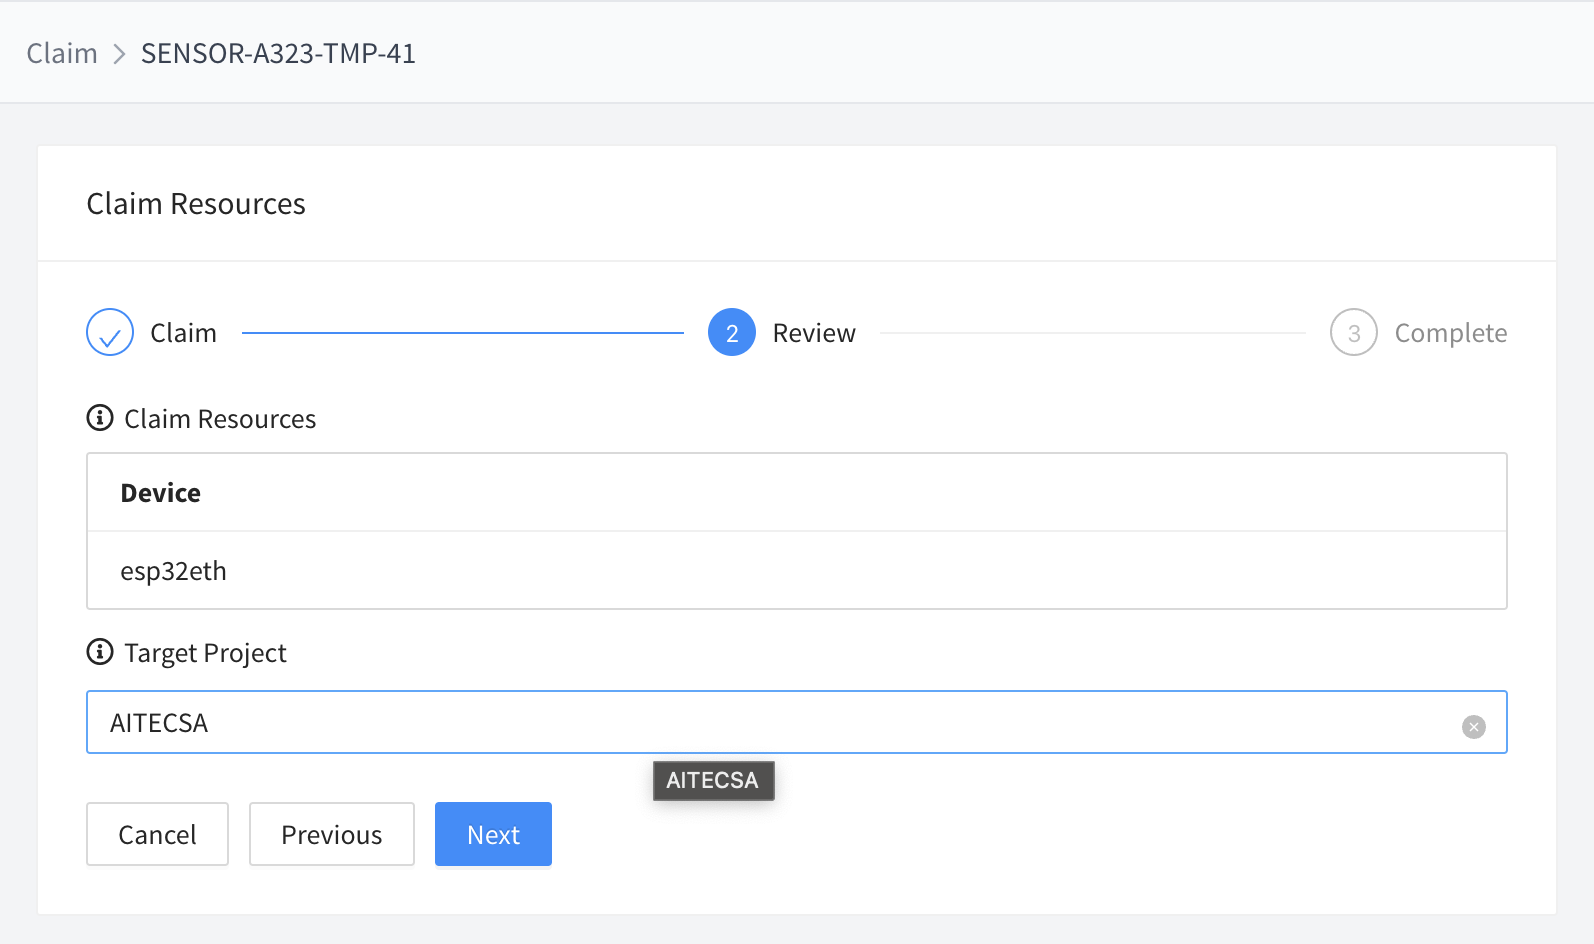
Task: Select the Claim step label
Action: pos(183,333)
